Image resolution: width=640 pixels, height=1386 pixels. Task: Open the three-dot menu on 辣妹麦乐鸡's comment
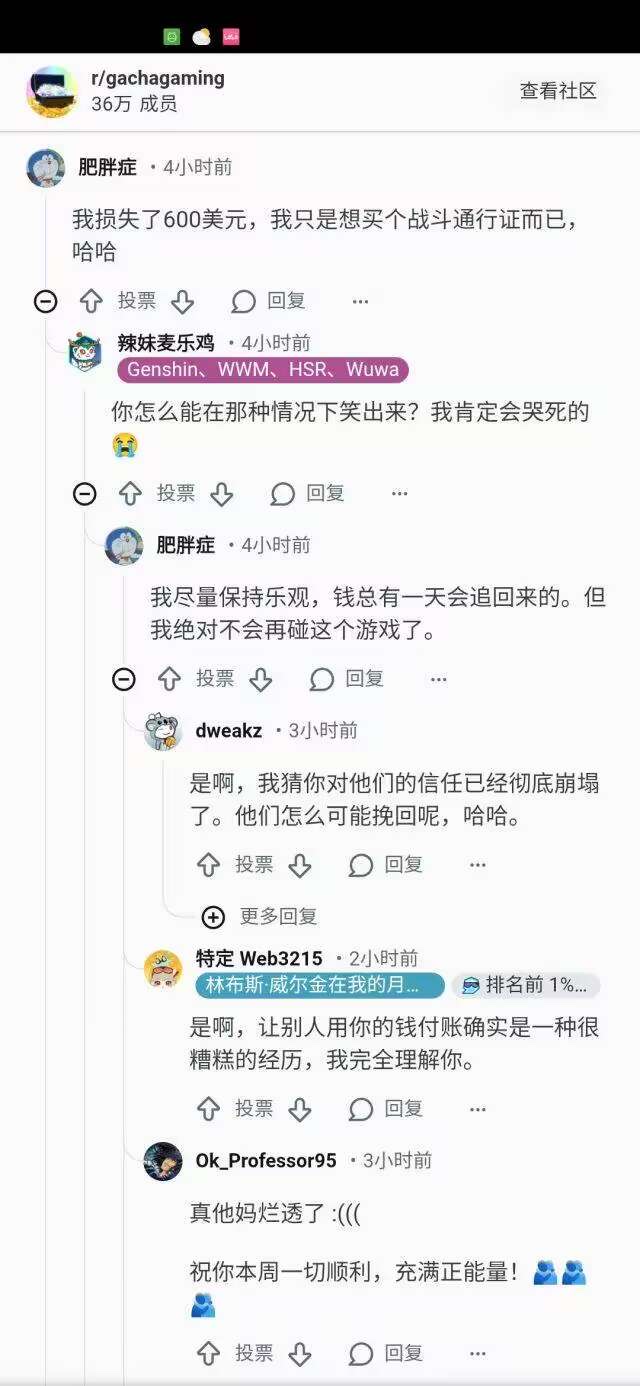(x=400, y=494)
